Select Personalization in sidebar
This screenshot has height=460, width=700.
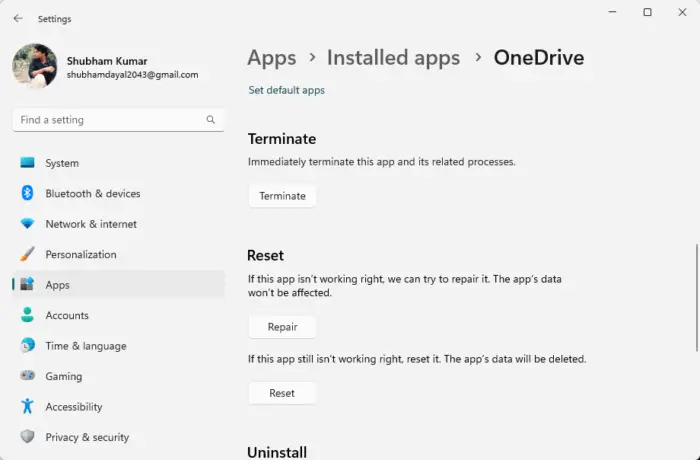[118, 254]
